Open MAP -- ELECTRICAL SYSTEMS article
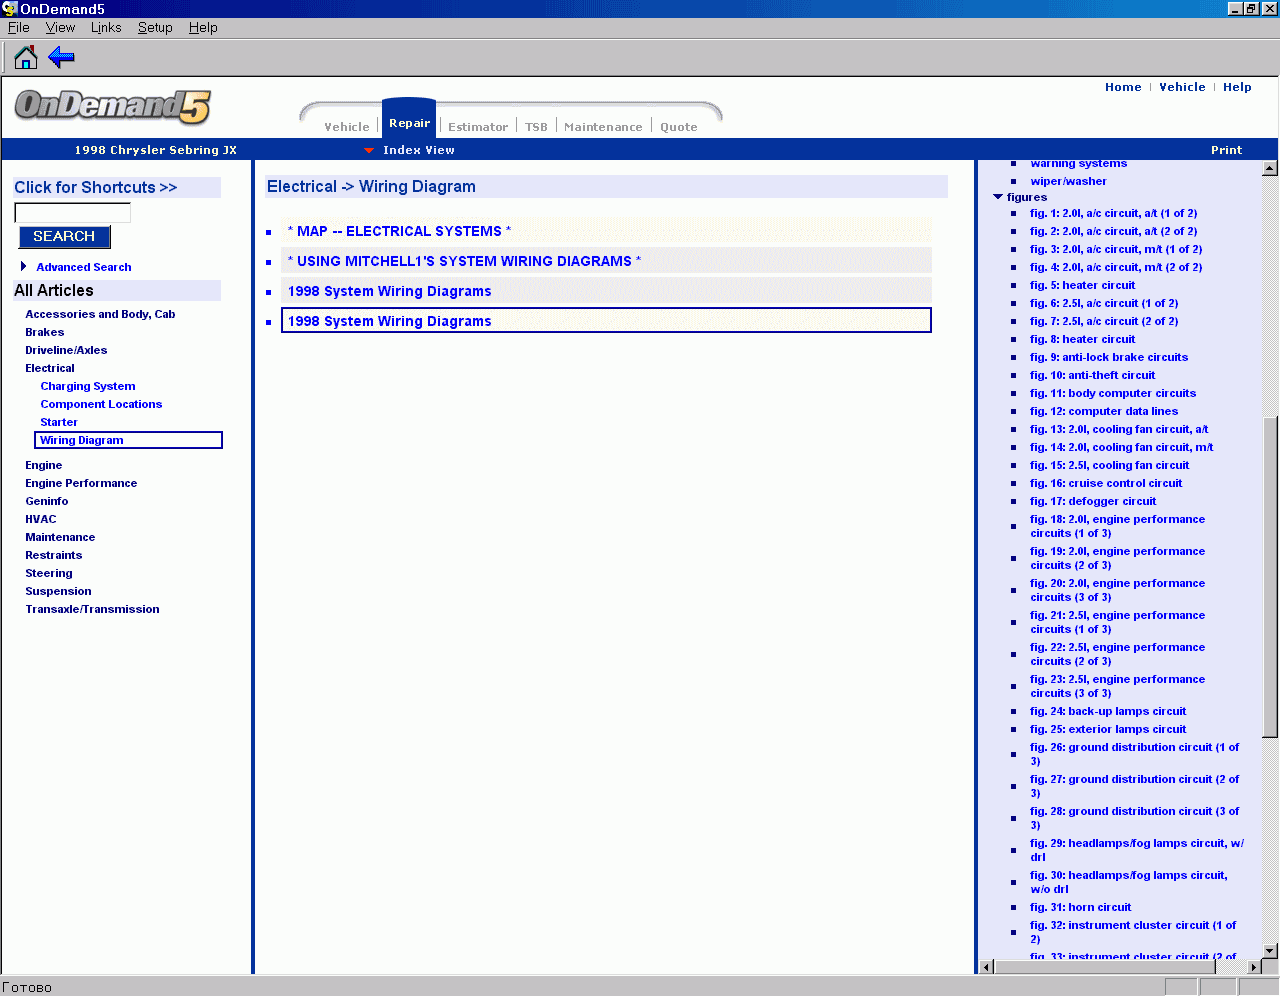This screenshot has width=1280, height=996. [399, 231]
